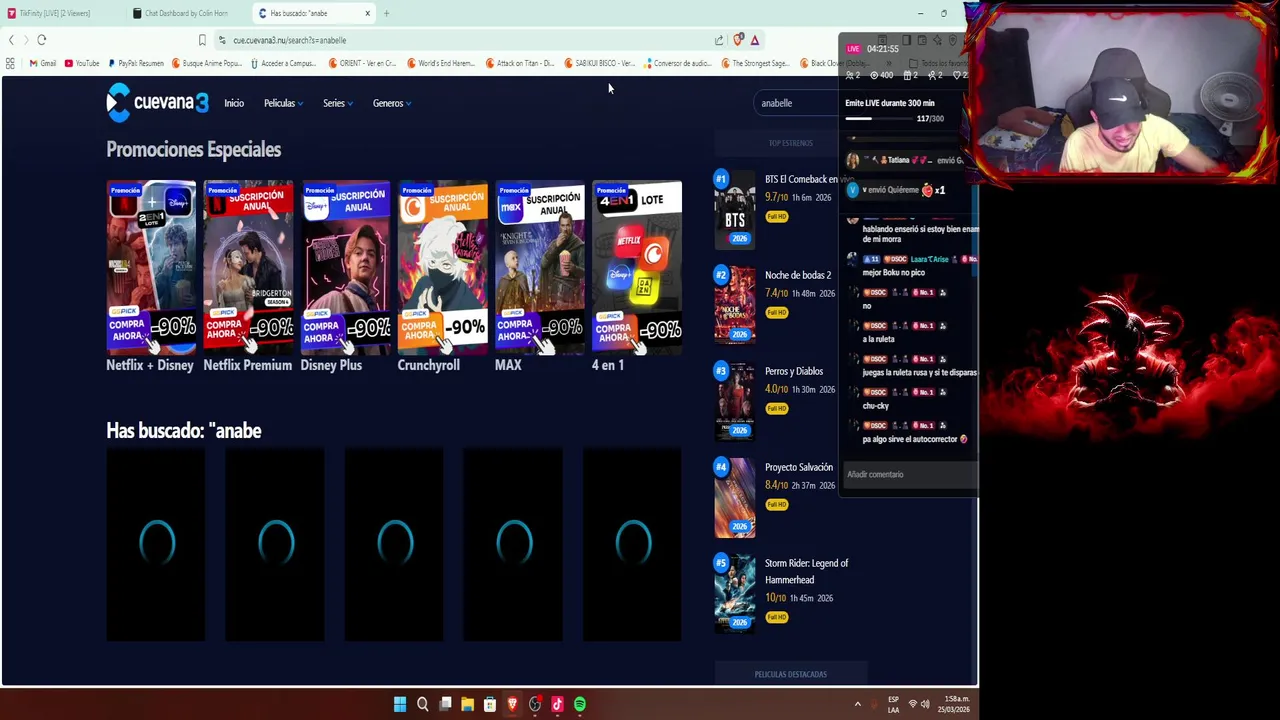Click BTS poster thumbnail ranked #1
Screen dimensions: 1280x720
coord(735,209)
